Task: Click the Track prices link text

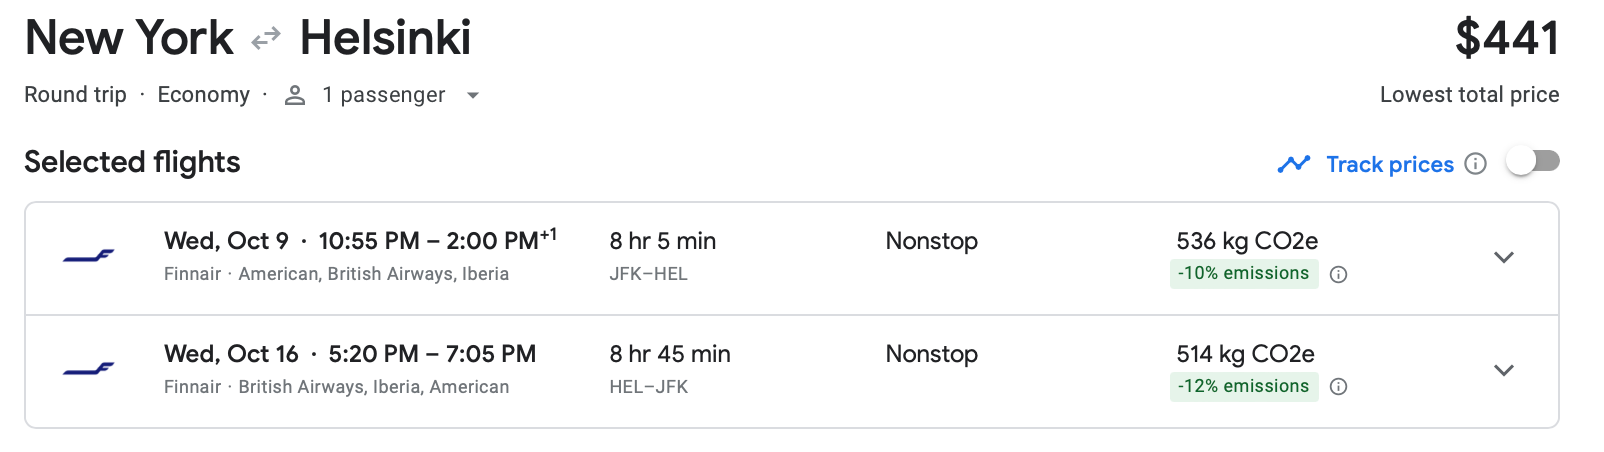Action: (1390, 164)
